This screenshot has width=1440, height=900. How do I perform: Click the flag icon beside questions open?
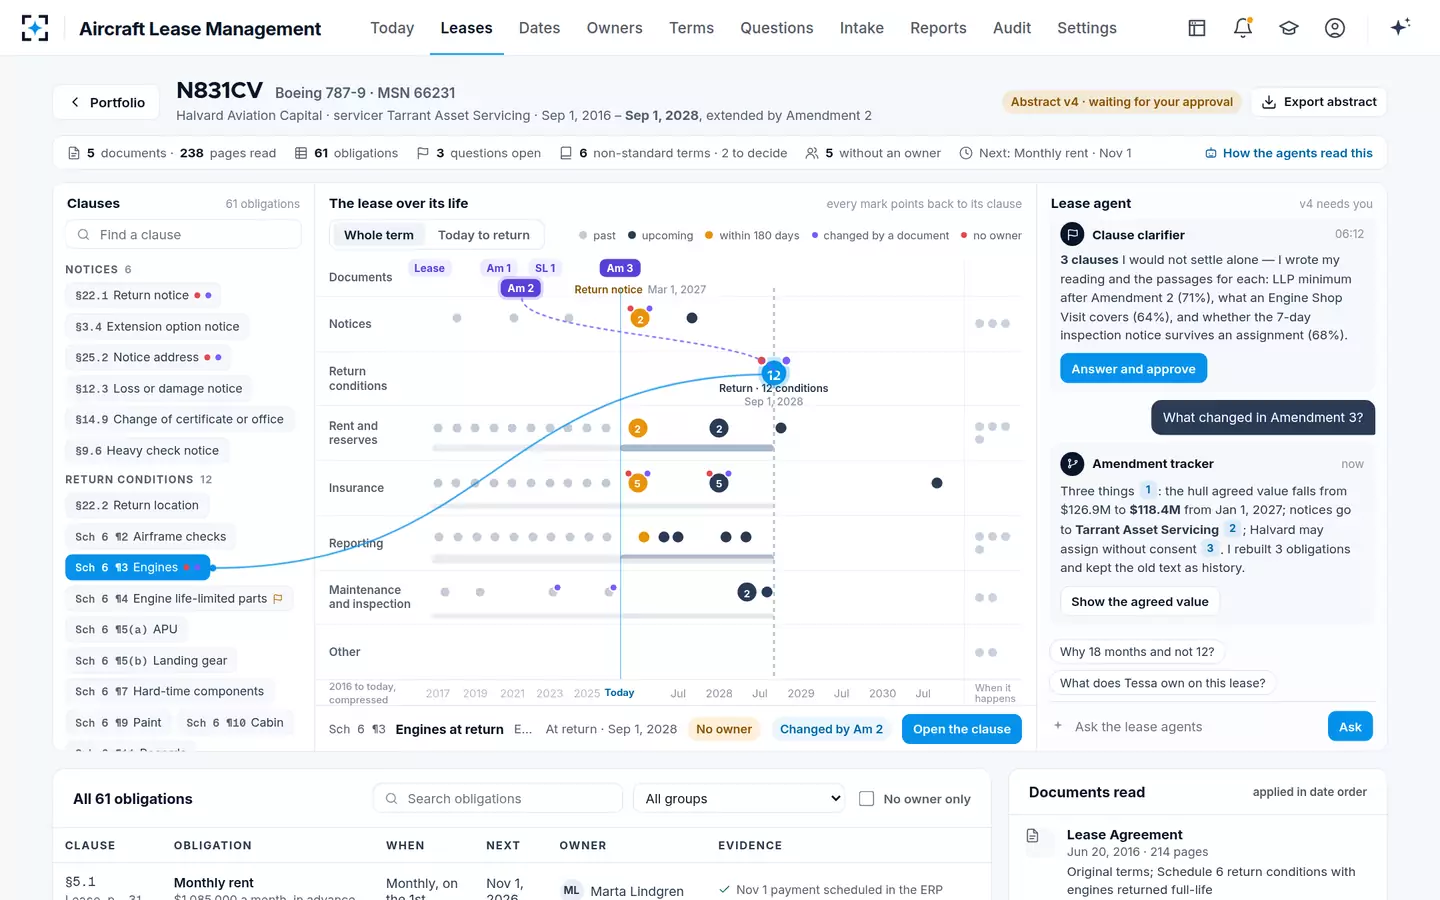point(423,153)
